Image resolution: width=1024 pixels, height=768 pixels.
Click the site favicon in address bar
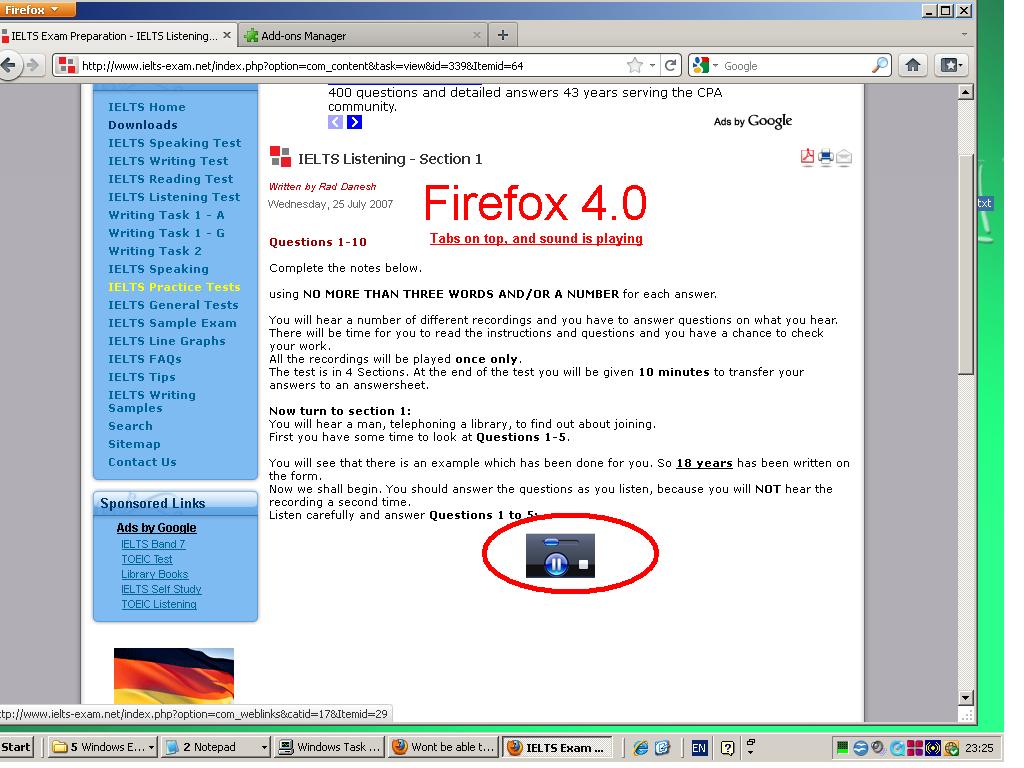(x=67, y=65)
